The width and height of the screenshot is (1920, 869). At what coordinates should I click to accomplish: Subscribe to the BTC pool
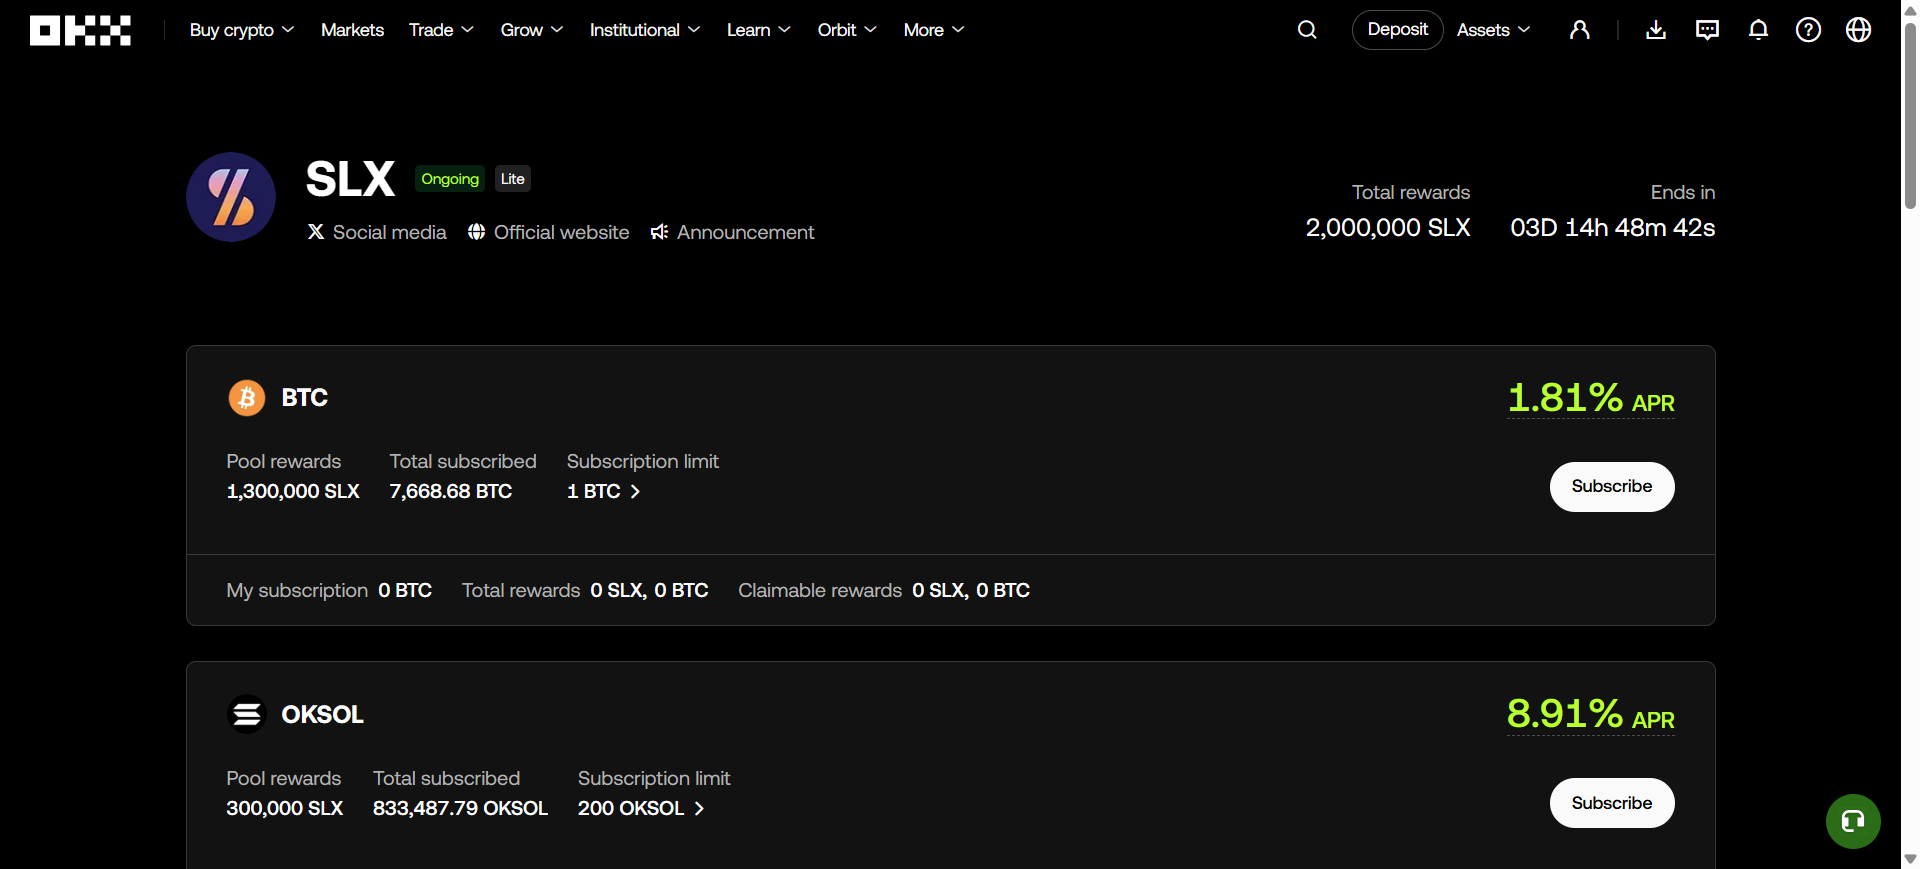(1612, 487)
